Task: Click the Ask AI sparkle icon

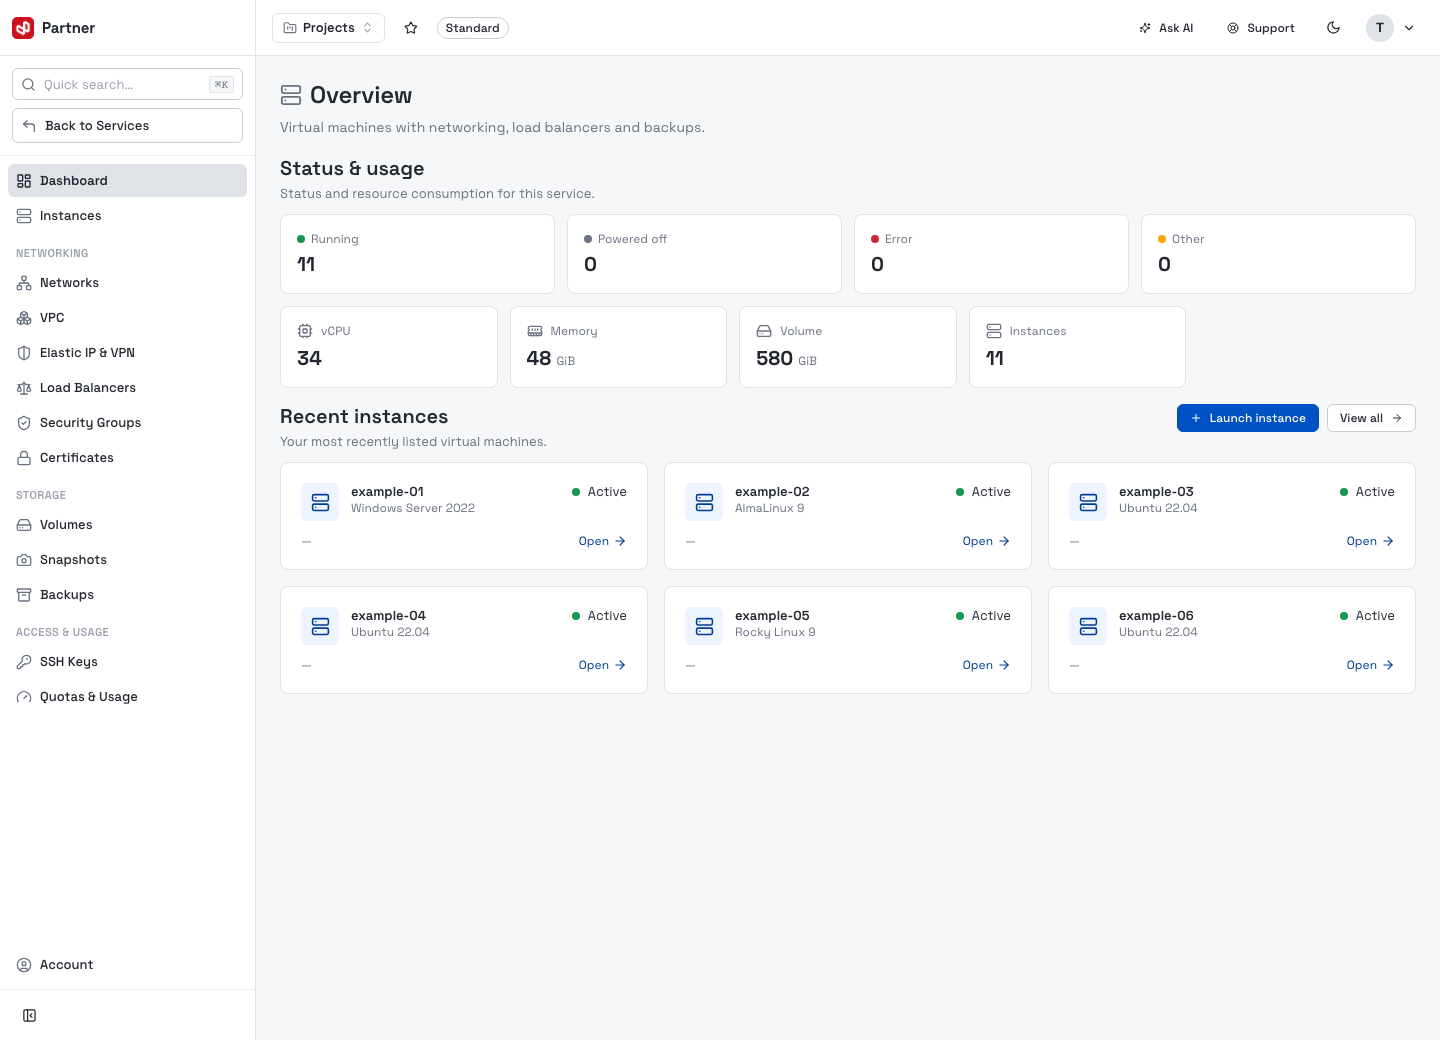Action: pyautogui.click(x=1145, y=28)
